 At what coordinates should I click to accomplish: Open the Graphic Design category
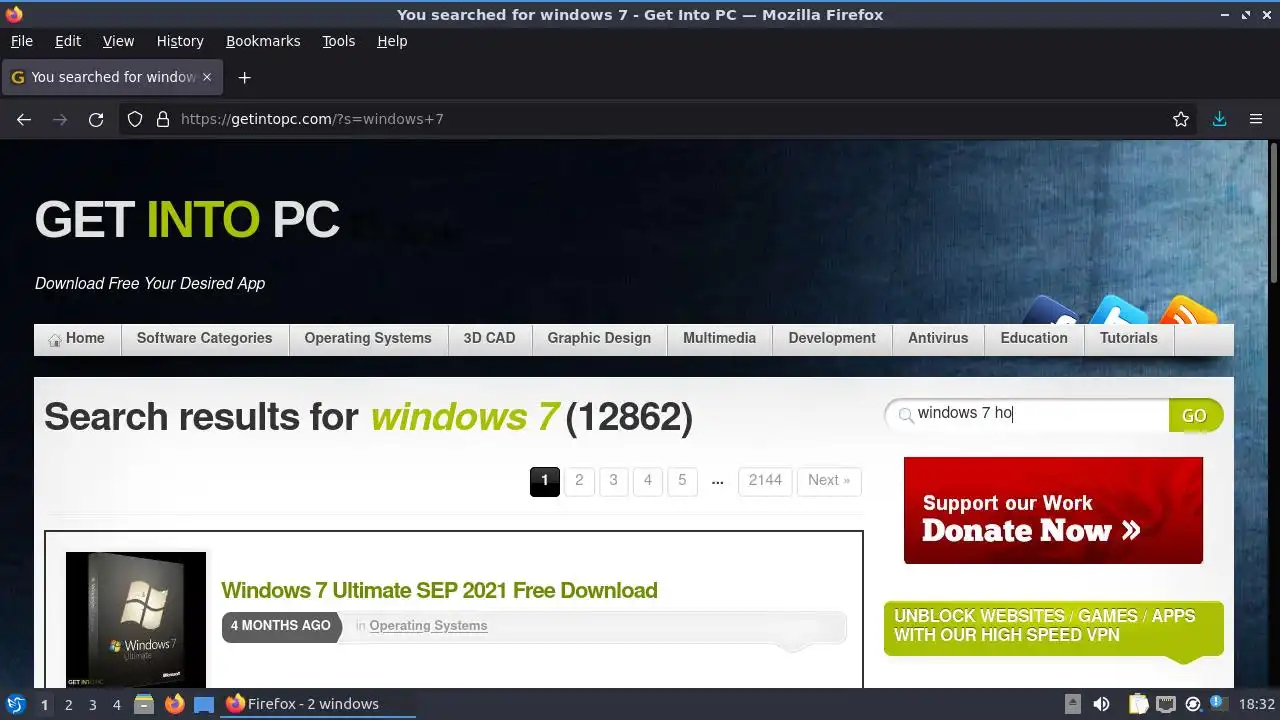coord(599,339)
